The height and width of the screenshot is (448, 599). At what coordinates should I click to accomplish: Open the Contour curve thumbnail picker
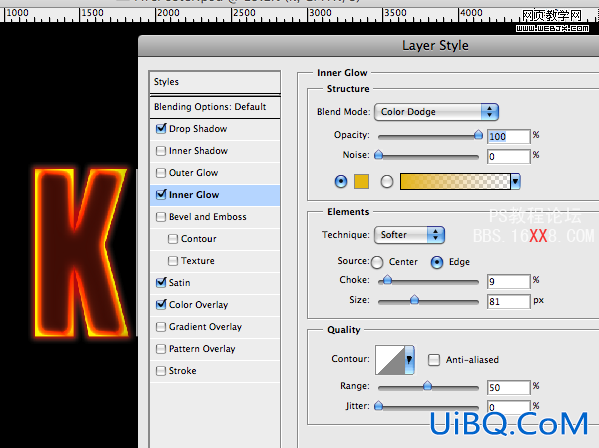click(390, 360)
